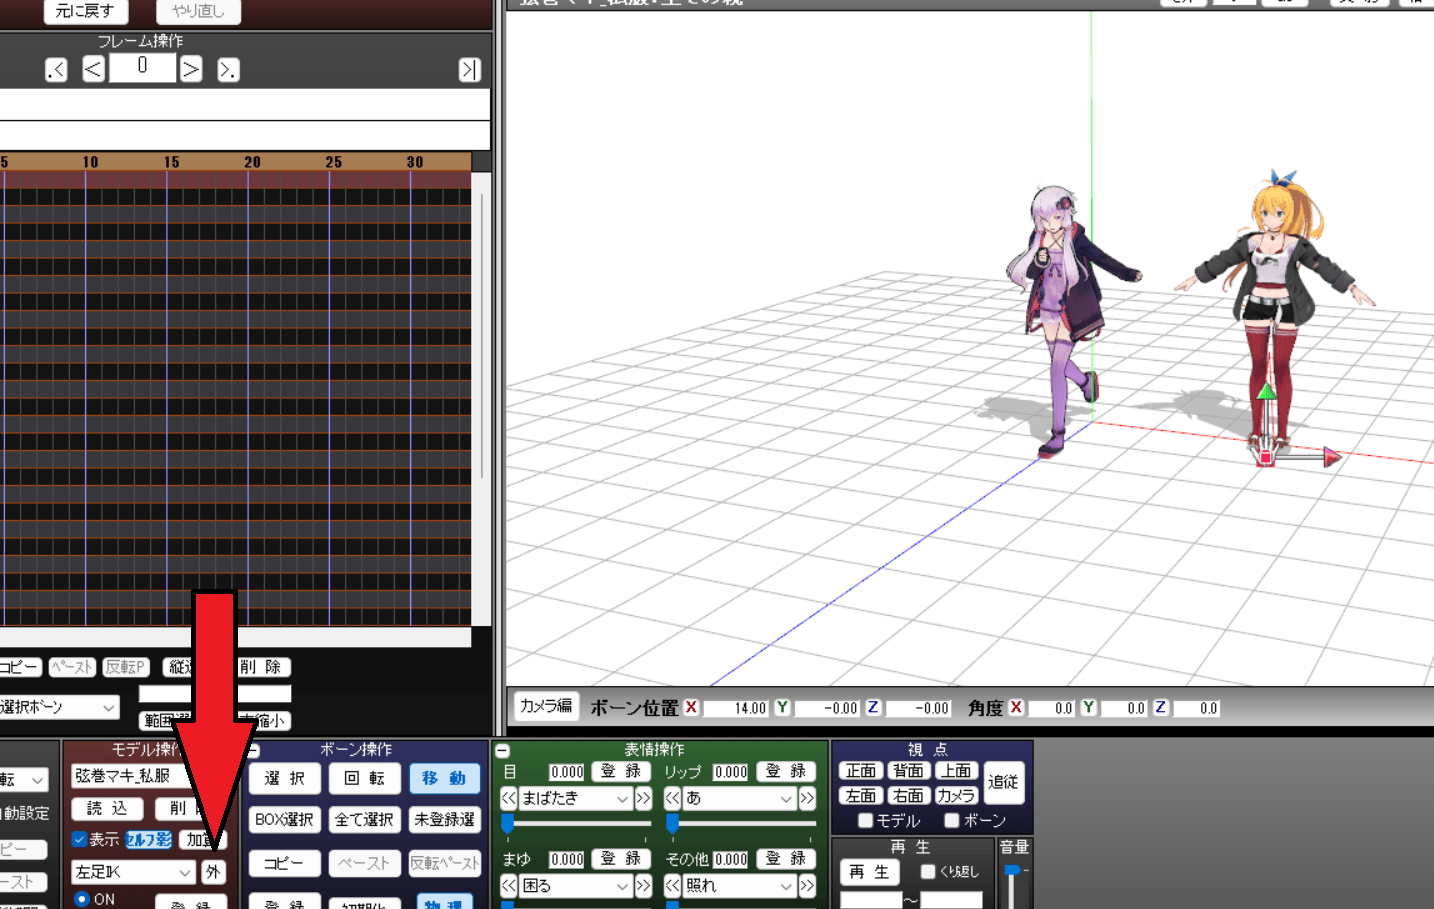Open the あ lip morph dropdown
The height and width of the screenshot is (909, 1434).
[x=739, y=798]
